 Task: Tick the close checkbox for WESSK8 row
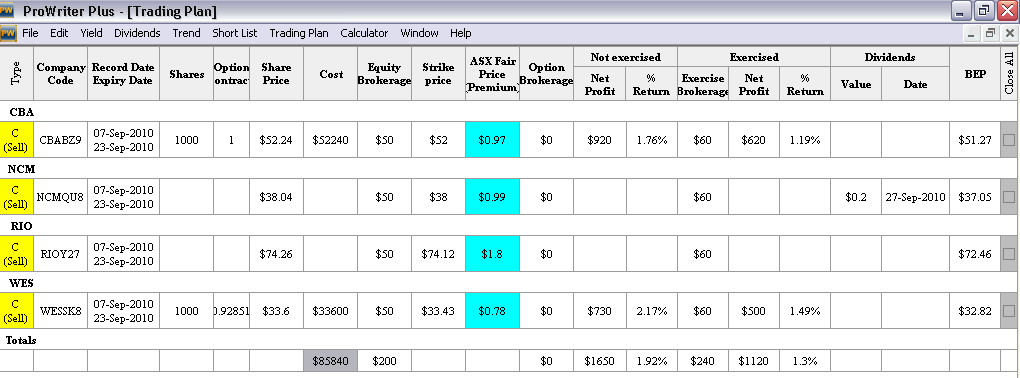(1009, 311)
